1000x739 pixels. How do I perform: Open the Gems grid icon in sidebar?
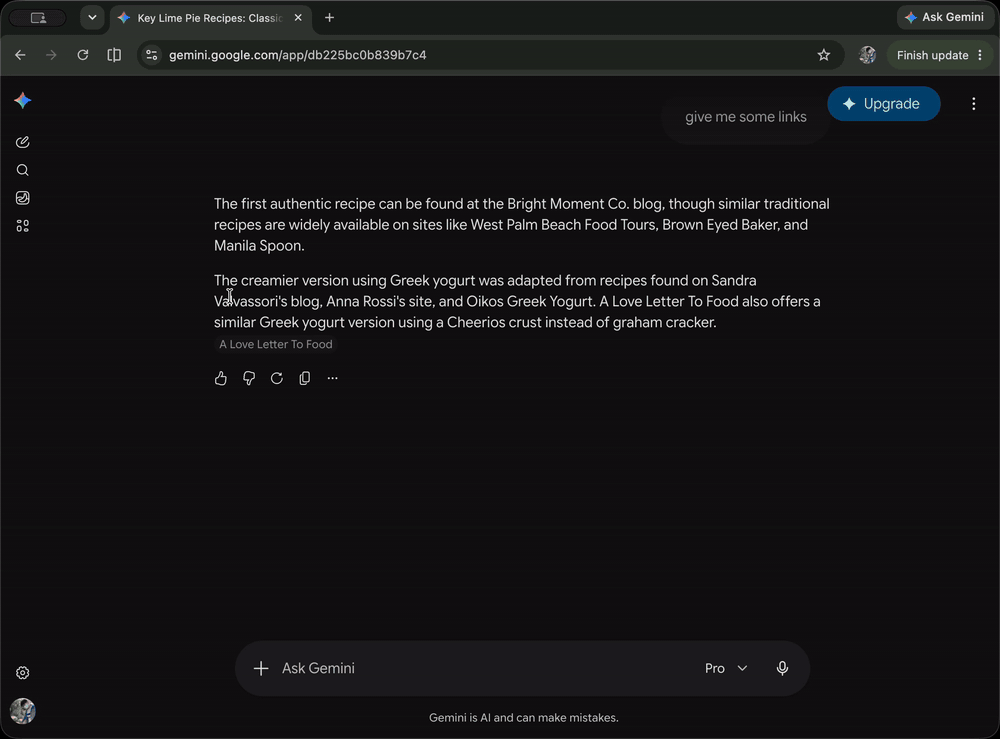tap(23, 226)
